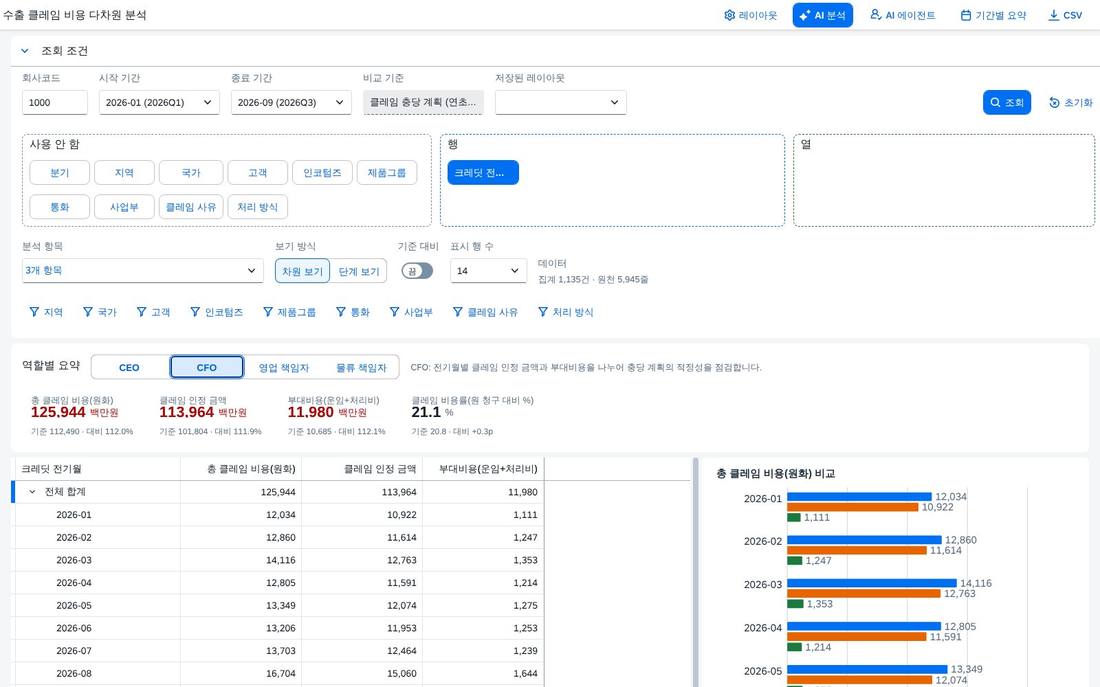This screenshot has width=1100, height=687.
Task: Toggle the 기준 대비 switch
Action: point(417,271)
